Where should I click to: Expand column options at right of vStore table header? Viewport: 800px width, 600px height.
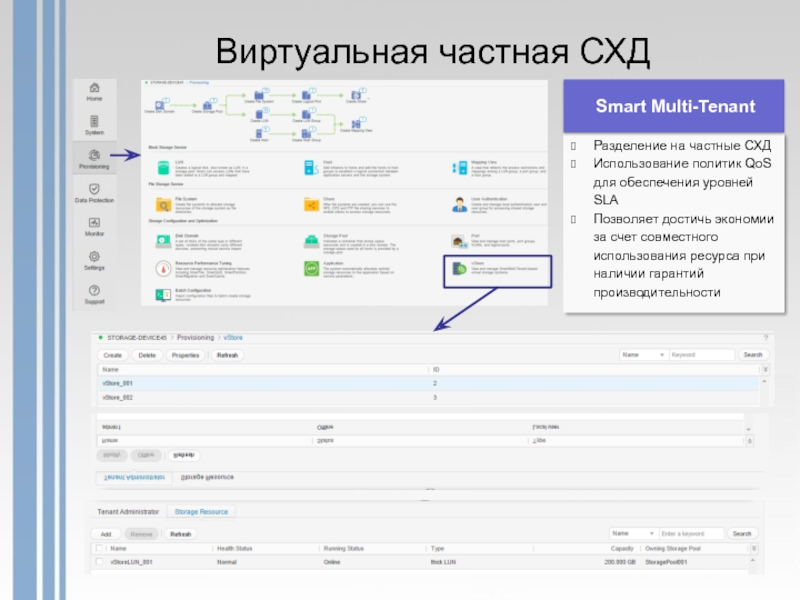pyautogui.click(x=765, y=369)
